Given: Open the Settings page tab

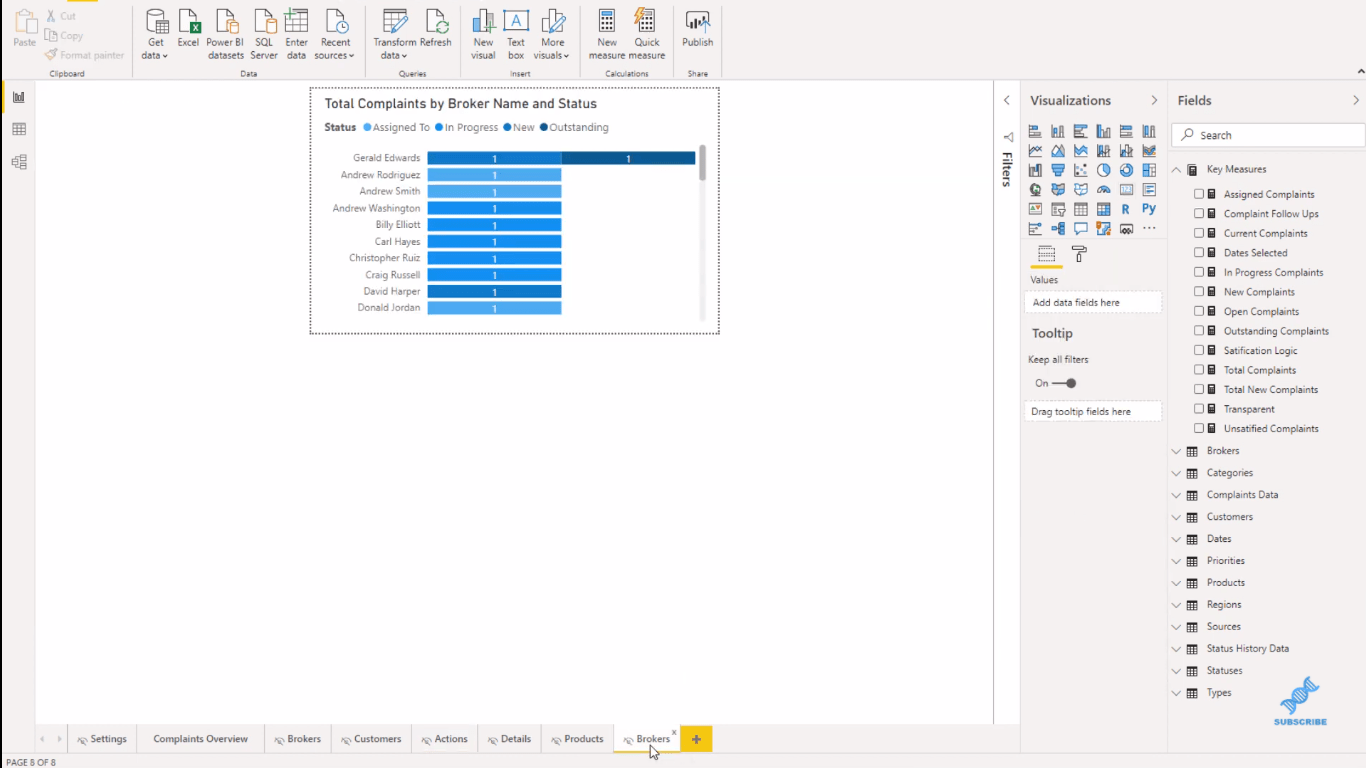Looking at the screenshot, I should 102,739.
